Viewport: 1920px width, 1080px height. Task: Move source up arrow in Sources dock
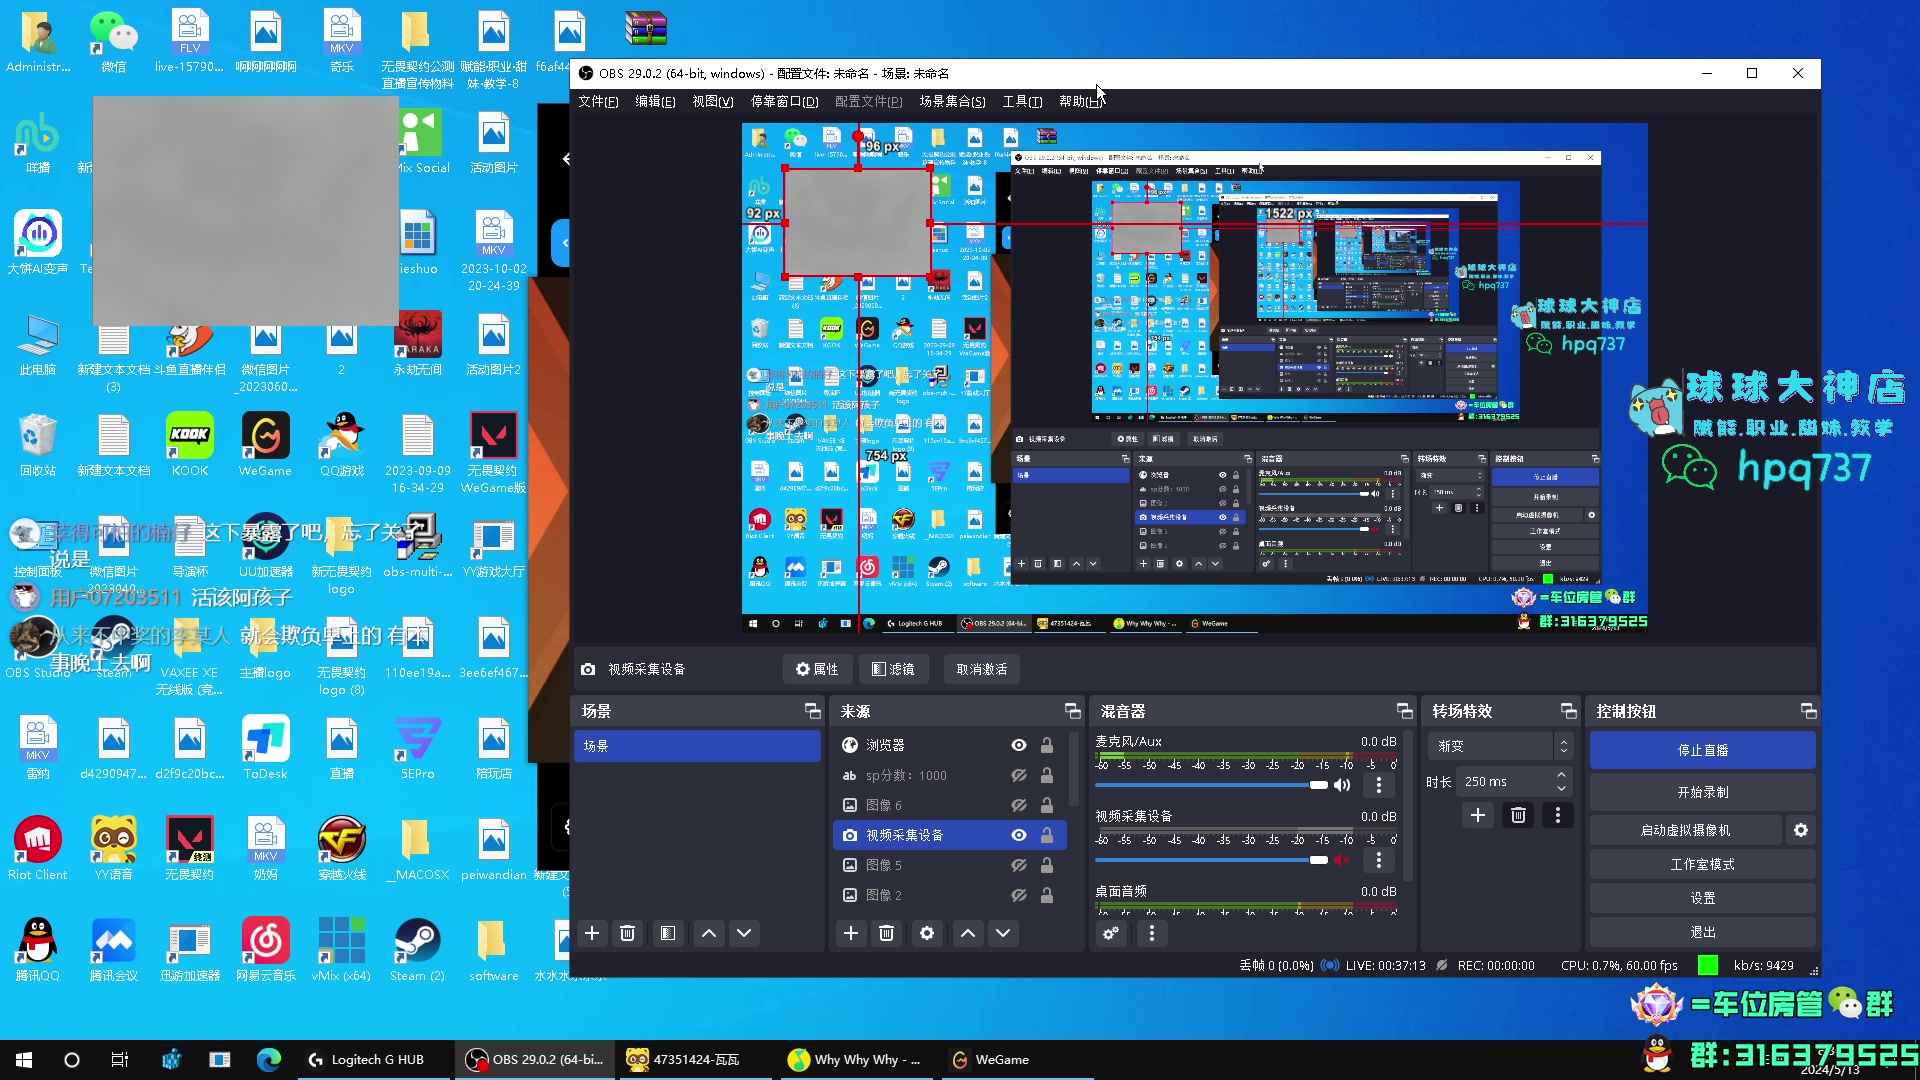(968, 933)
